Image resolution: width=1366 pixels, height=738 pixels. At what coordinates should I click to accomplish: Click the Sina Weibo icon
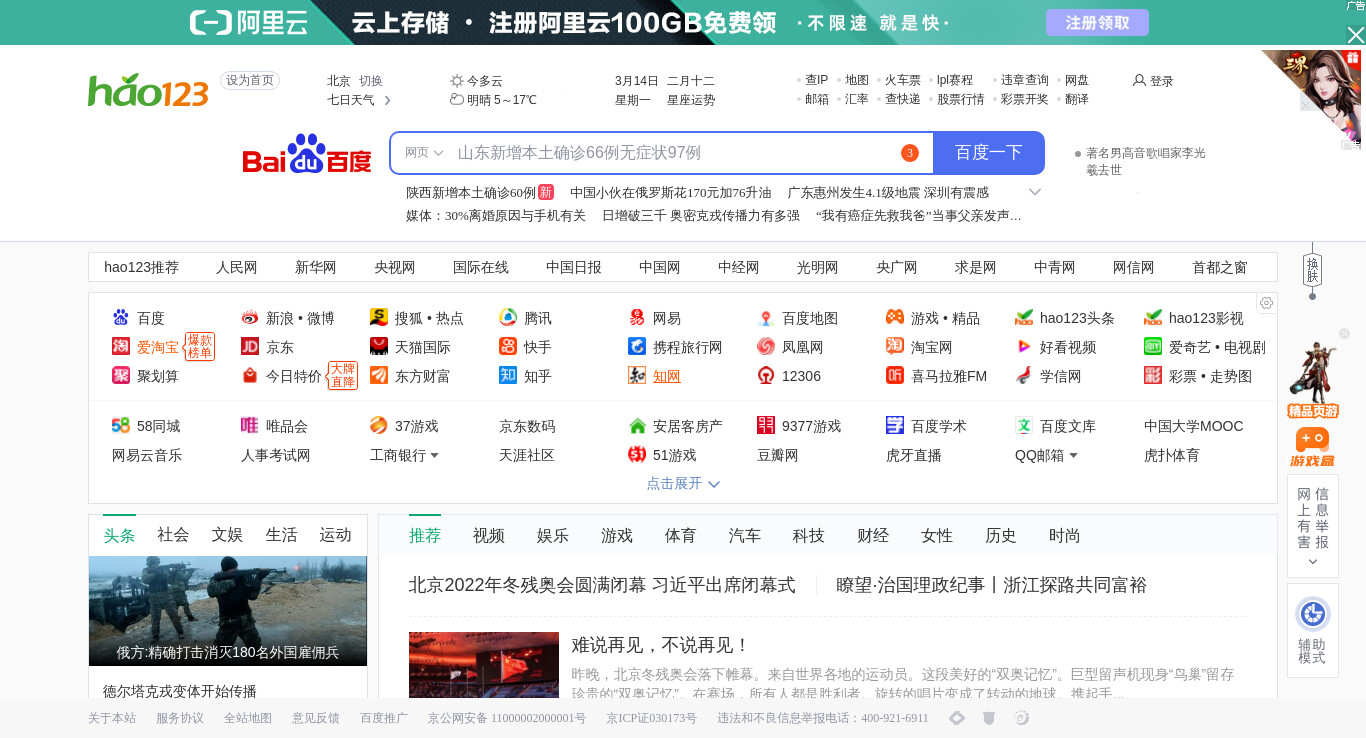pyautogui.click(x=250, y=318)
